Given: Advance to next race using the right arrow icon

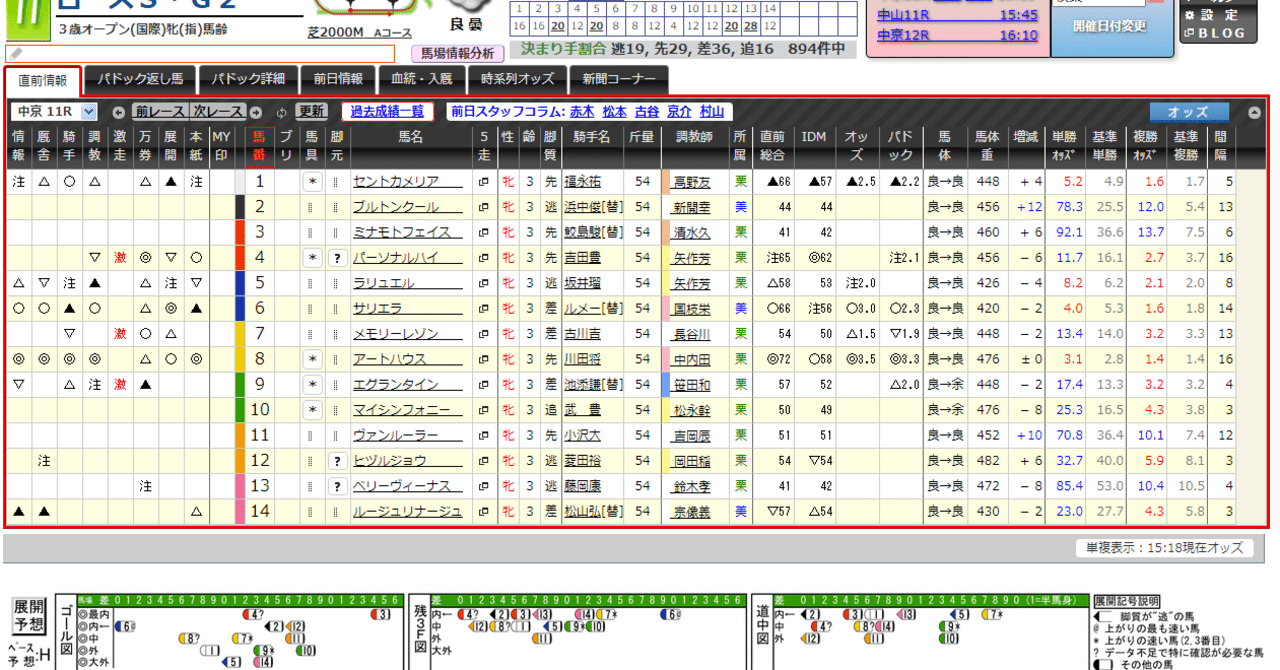Looking at the screenshot, I should 253,113.
